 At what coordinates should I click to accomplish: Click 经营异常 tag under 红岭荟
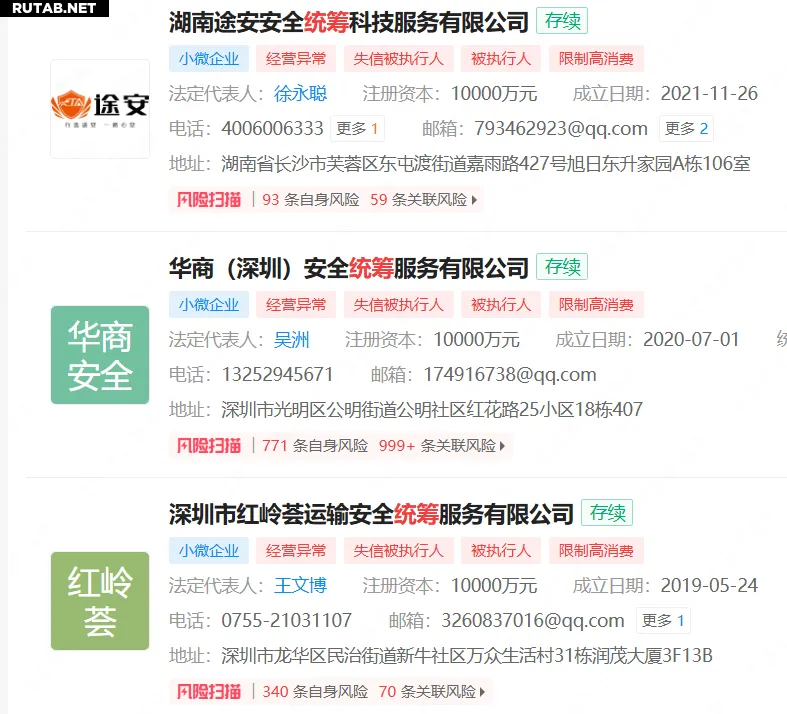296,550
